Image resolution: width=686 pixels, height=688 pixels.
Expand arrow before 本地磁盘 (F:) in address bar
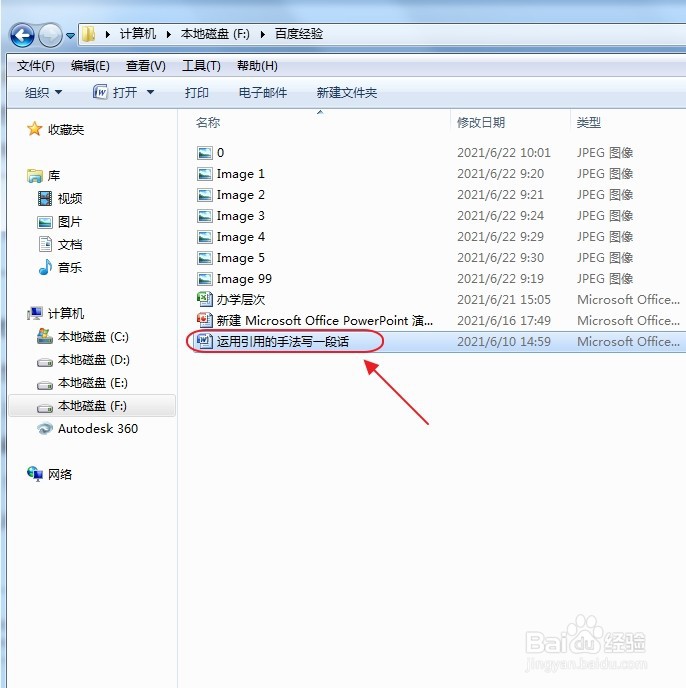coord(169,34)
